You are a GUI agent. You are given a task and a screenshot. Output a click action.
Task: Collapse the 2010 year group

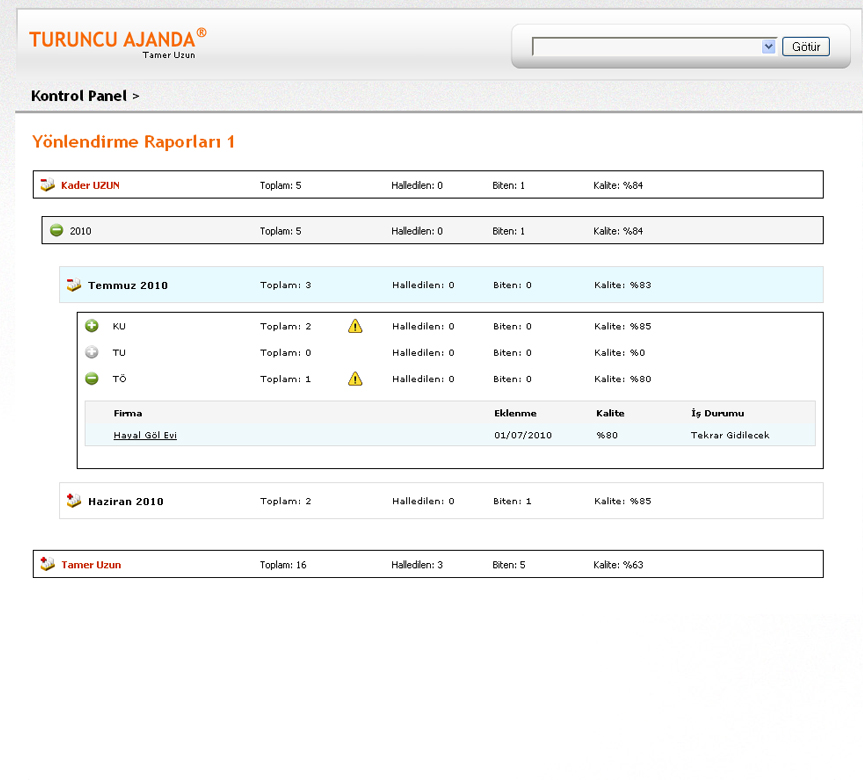pos(57,231)
